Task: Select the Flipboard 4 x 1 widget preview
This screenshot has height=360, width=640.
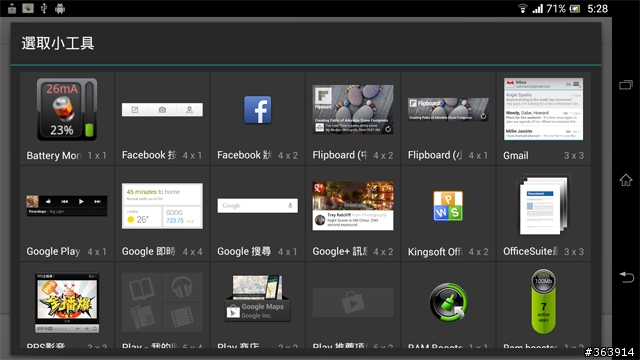Action: pyautogui.click(x=448, y=109)
